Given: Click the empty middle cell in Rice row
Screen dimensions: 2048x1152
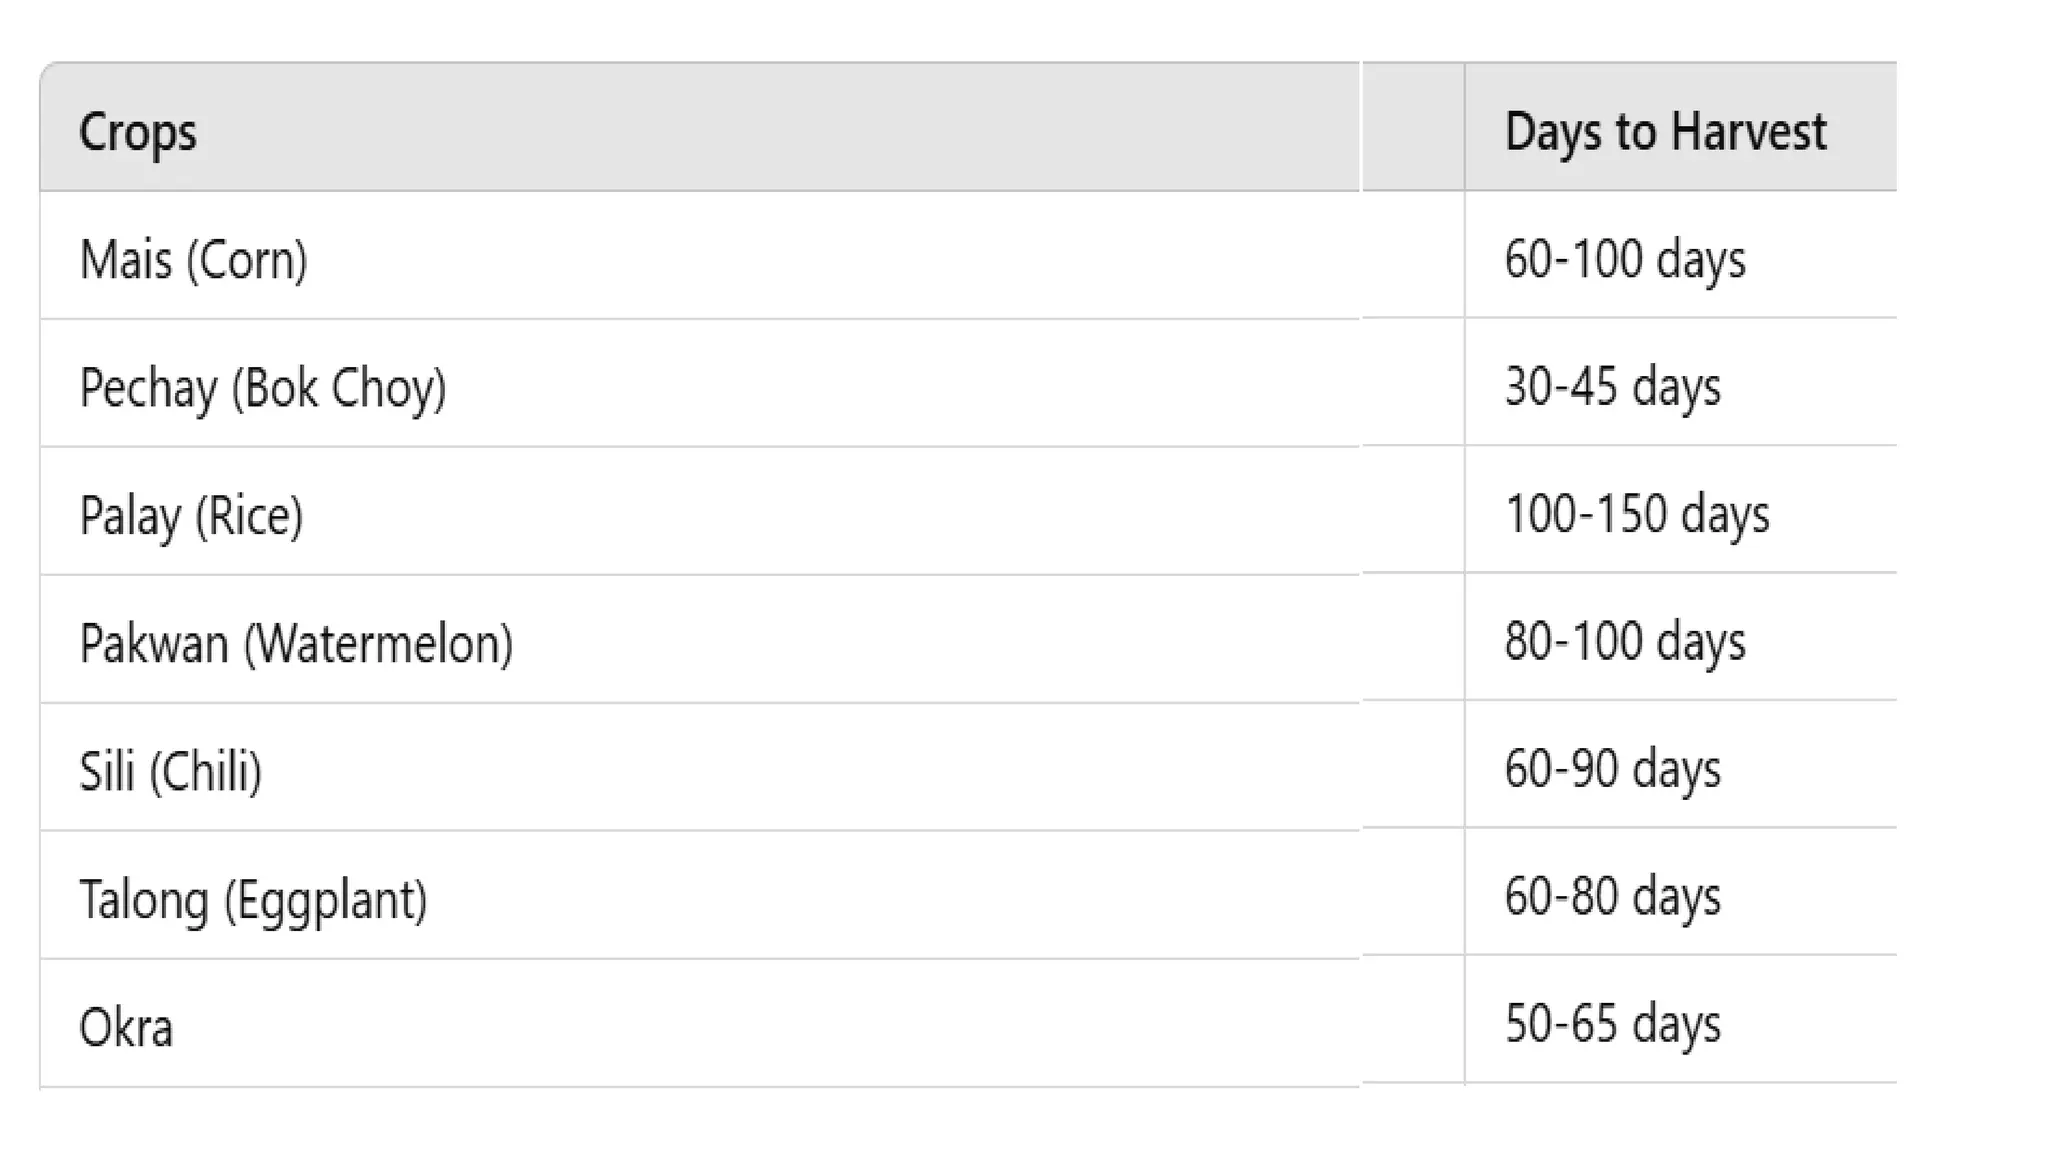Looking at the screenshot, I should tap(1412, 511).
